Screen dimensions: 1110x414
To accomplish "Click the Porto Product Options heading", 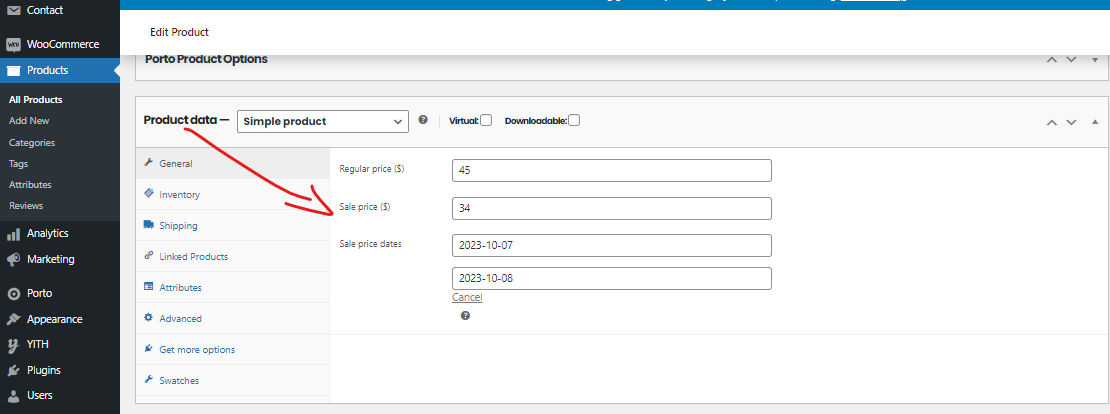I will pyautogui.click(x=206, y=59).
